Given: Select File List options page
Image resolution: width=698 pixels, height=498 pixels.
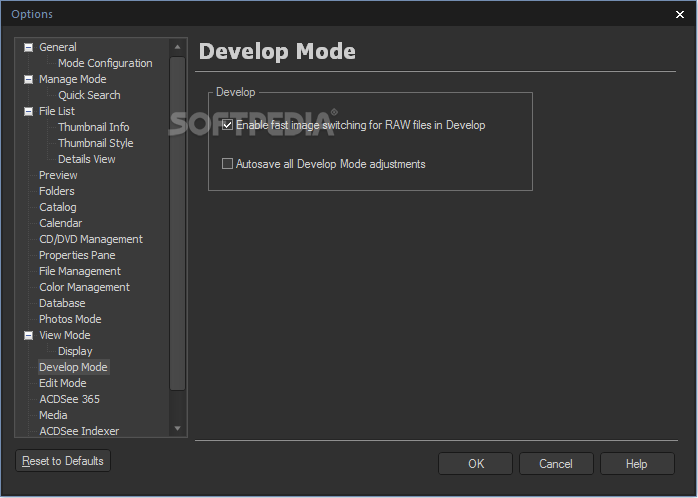Looking at the screenshot, I should point(57,111).
